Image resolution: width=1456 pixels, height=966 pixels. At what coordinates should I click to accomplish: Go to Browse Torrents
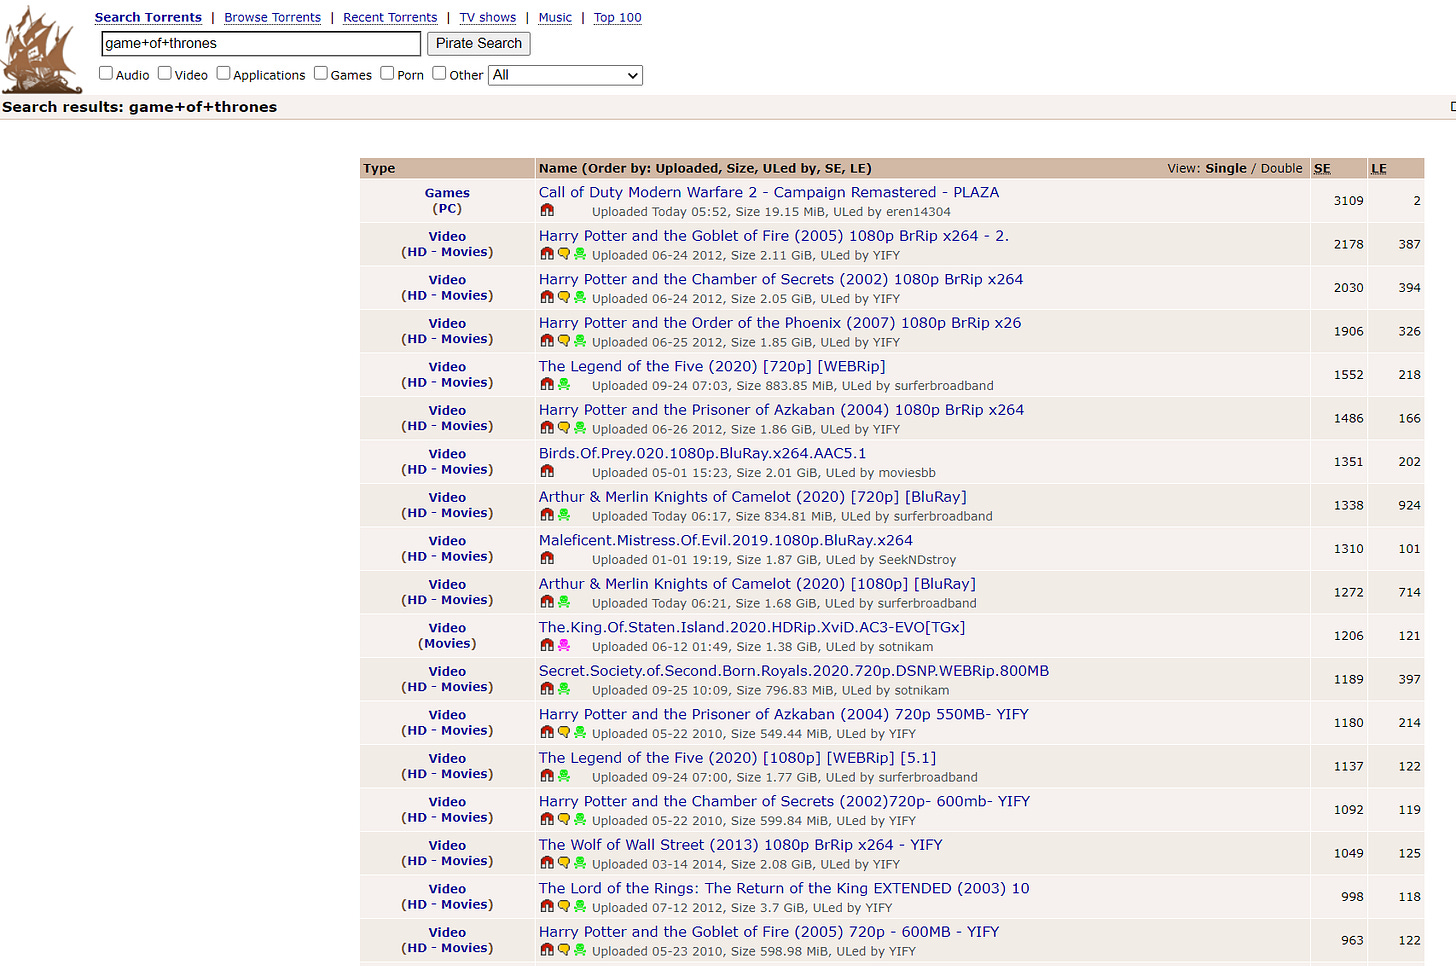(273, 18)
